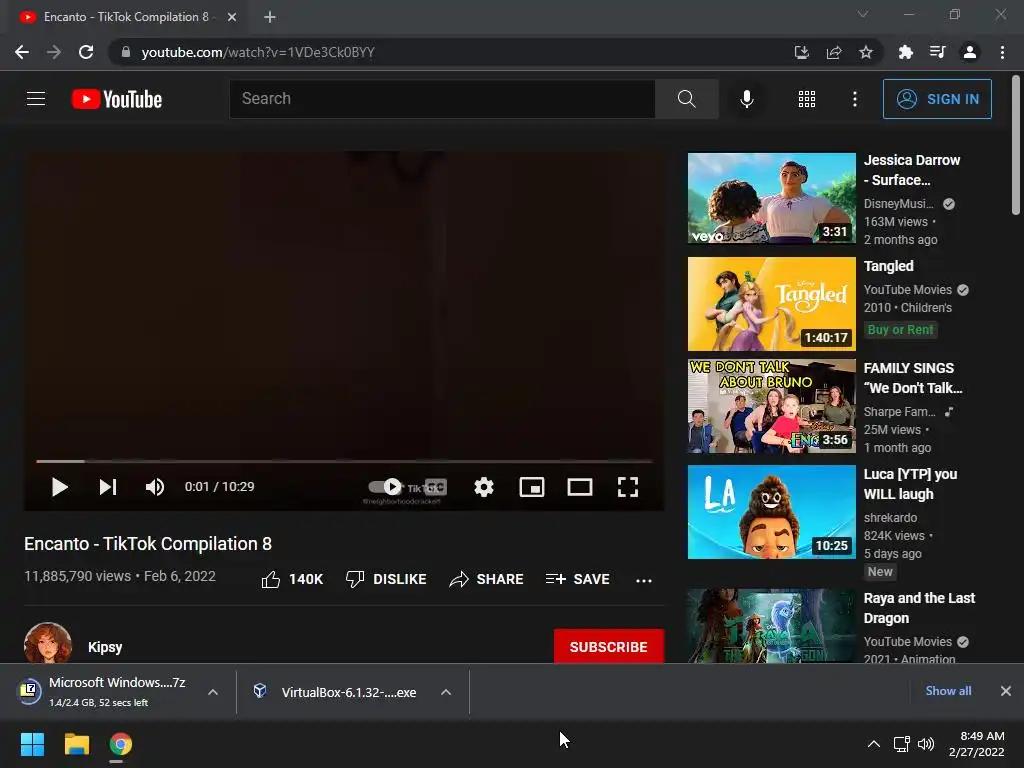Open the YouTube hamburger guide menu
This screenshot has width=1024, height=768.
[x=36, y=99]
